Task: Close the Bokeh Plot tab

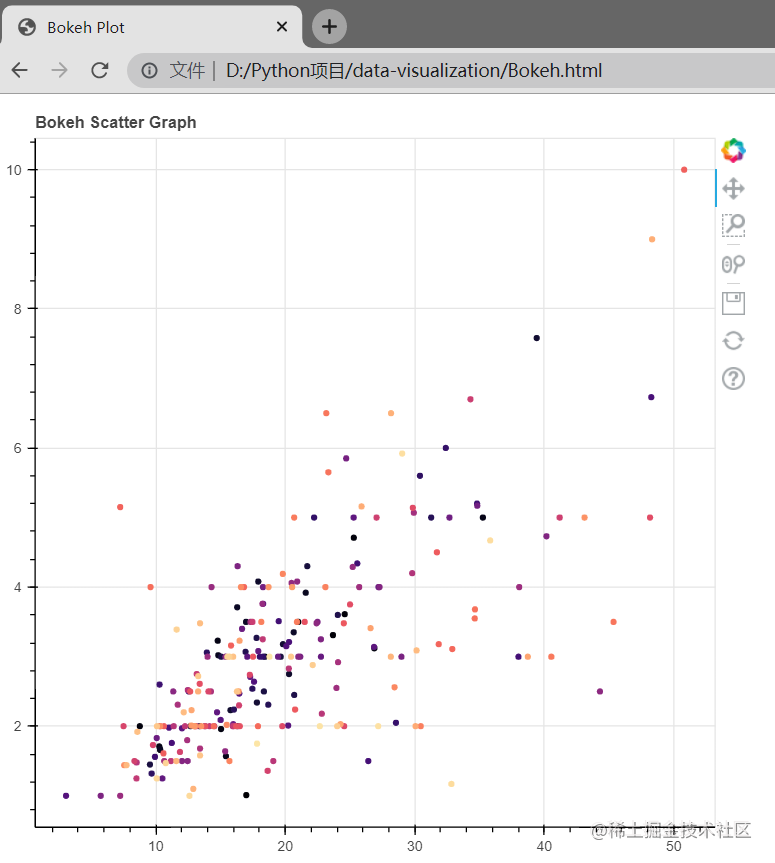Action: tap(282, 26)
